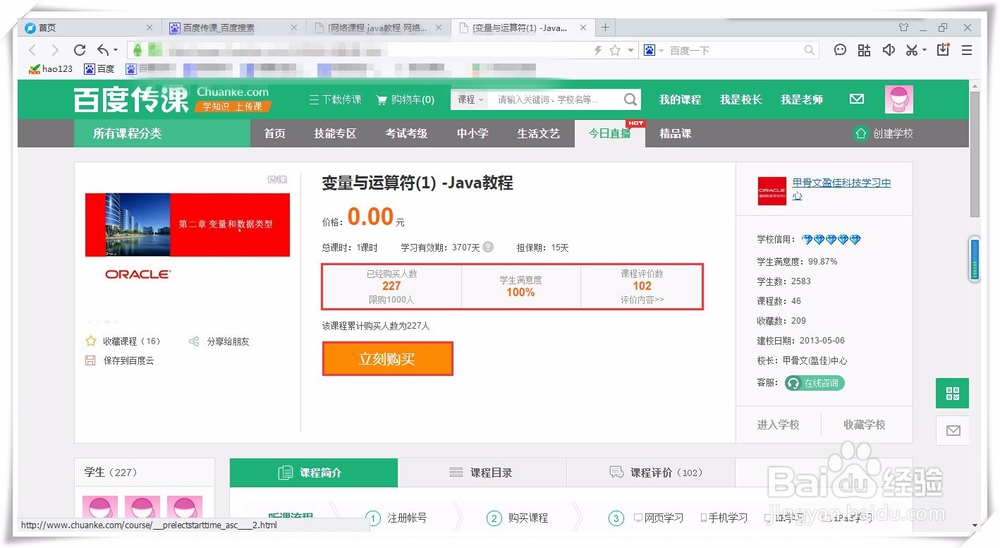Switch to 网络课程 java教程 browser tab
Screen dimensions: 1000x548
click(379, 27)
